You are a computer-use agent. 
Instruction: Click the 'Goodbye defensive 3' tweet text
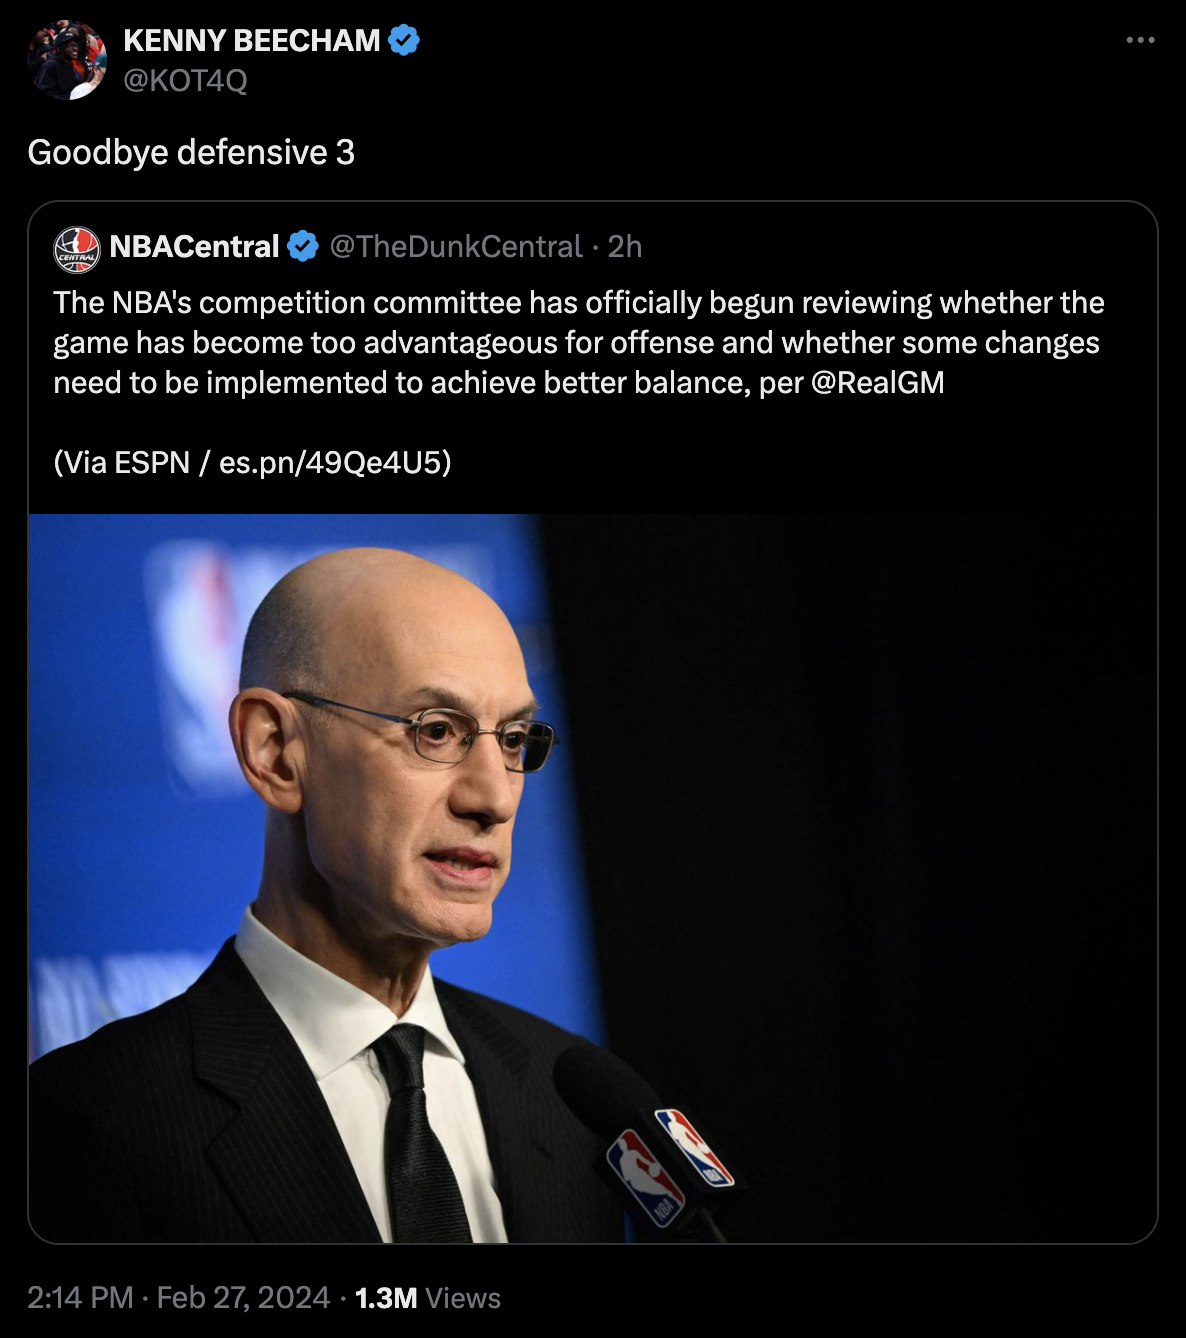coord(191,152)
